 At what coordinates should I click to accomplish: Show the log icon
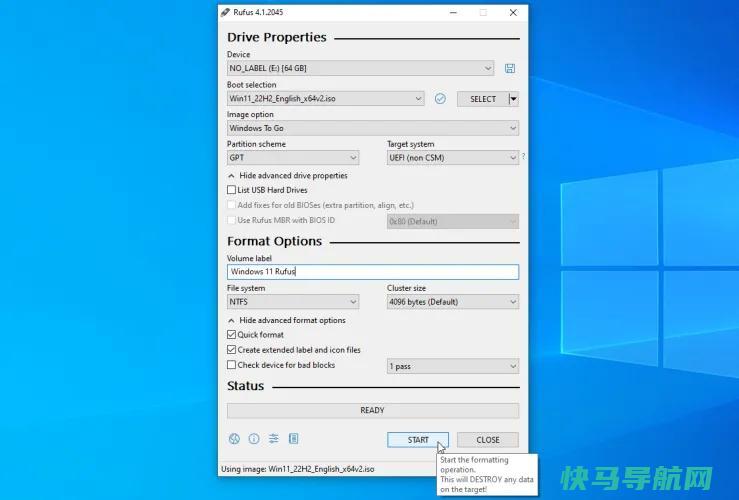click(x=294, y=439)
